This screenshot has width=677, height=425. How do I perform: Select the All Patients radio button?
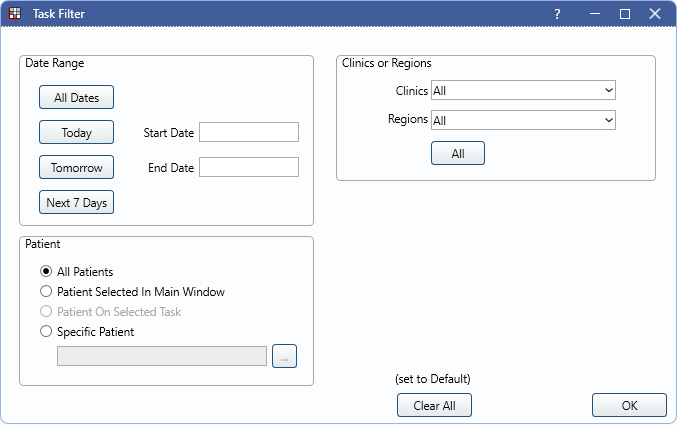[46, 272]
